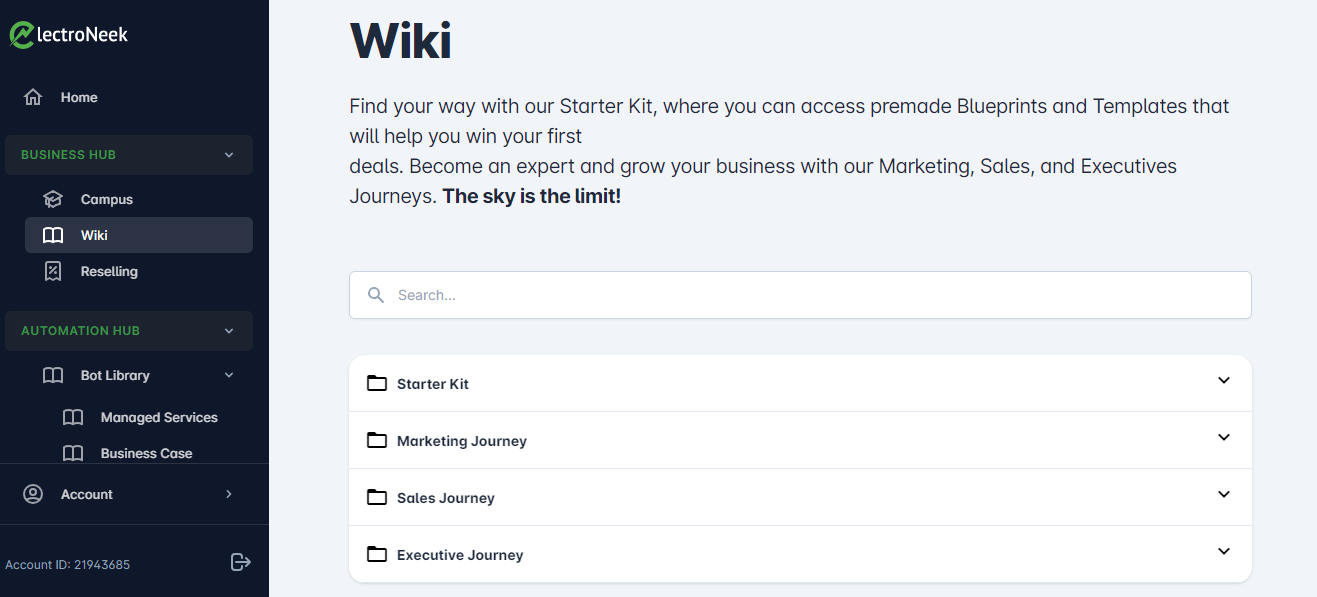Viewport: 1317px width, 597px height.
Task: Click the search magnifier icon
Action: point(376,295)
